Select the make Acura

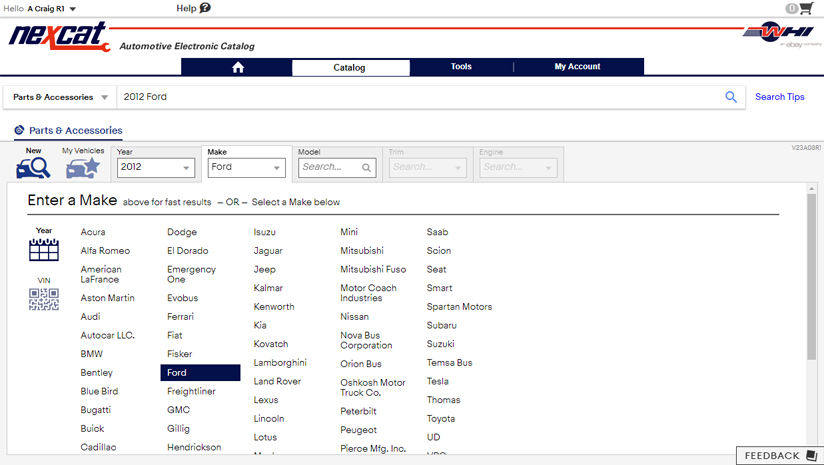click(93, 232)
